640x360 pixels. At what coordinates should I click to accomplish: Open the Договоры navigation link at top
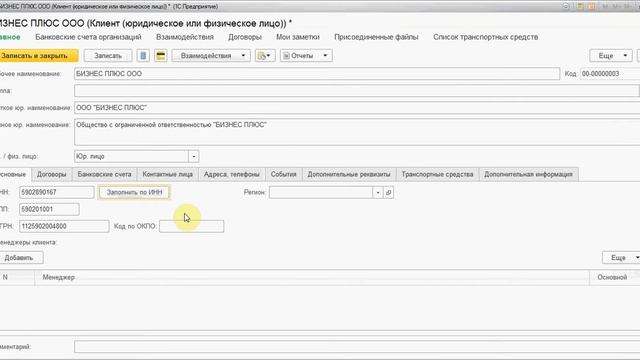pyautogui.click(x=245, y=37)
